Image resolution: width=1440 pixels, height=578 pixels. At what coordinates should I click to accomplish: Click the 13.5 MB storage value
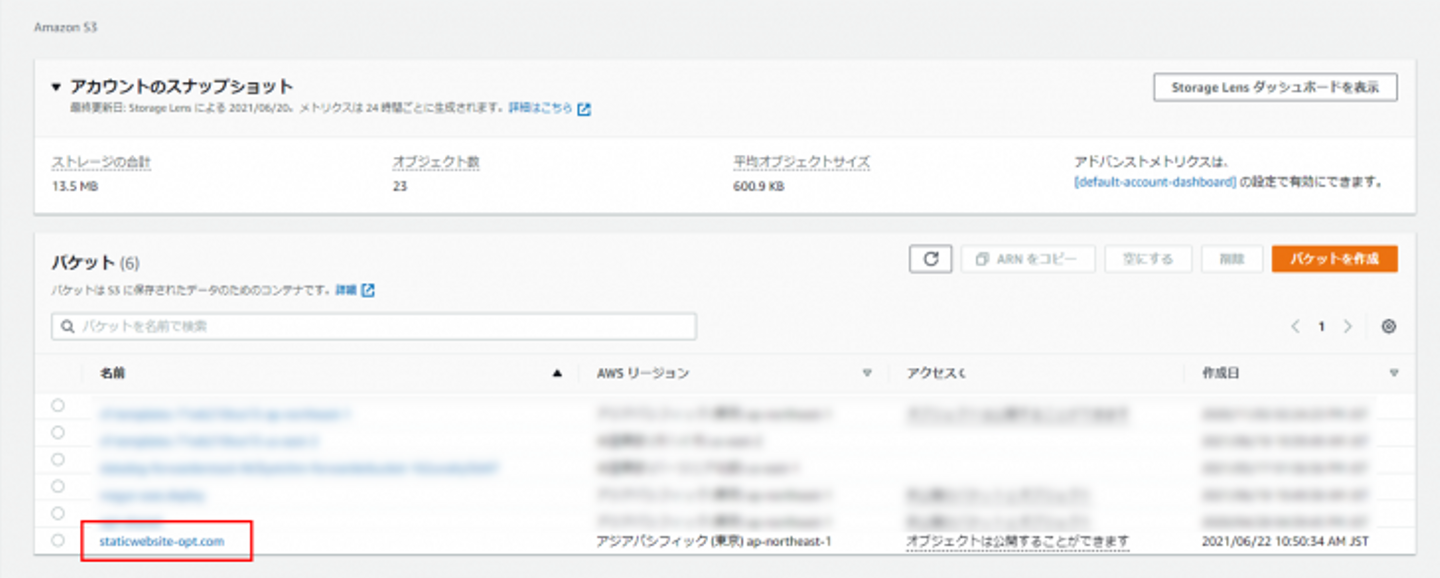(75, 186)
